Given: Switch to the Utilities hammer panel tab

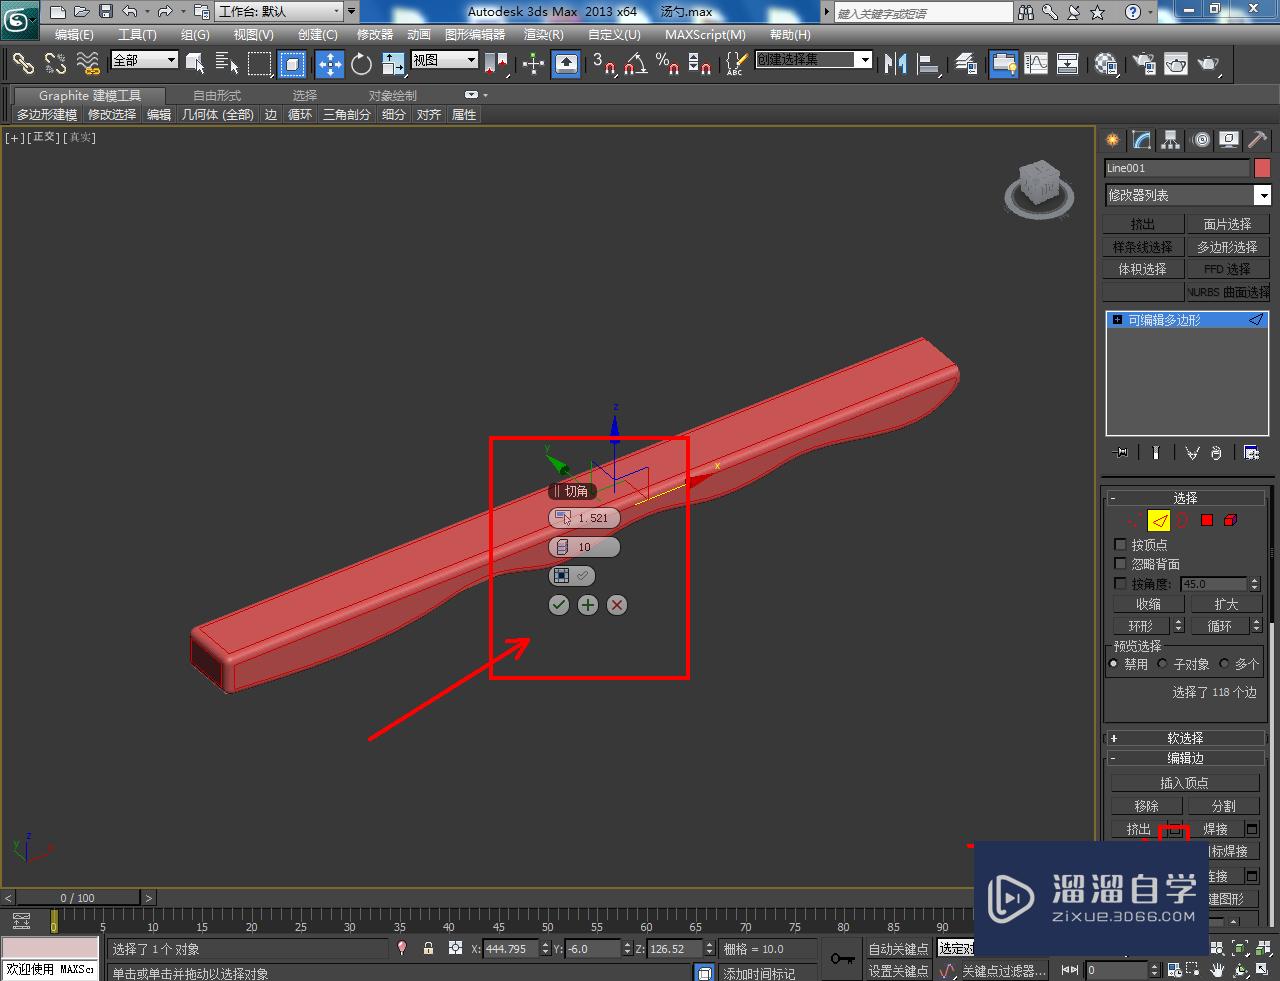Looking at the screenshot, I should tap(1258, 140).
